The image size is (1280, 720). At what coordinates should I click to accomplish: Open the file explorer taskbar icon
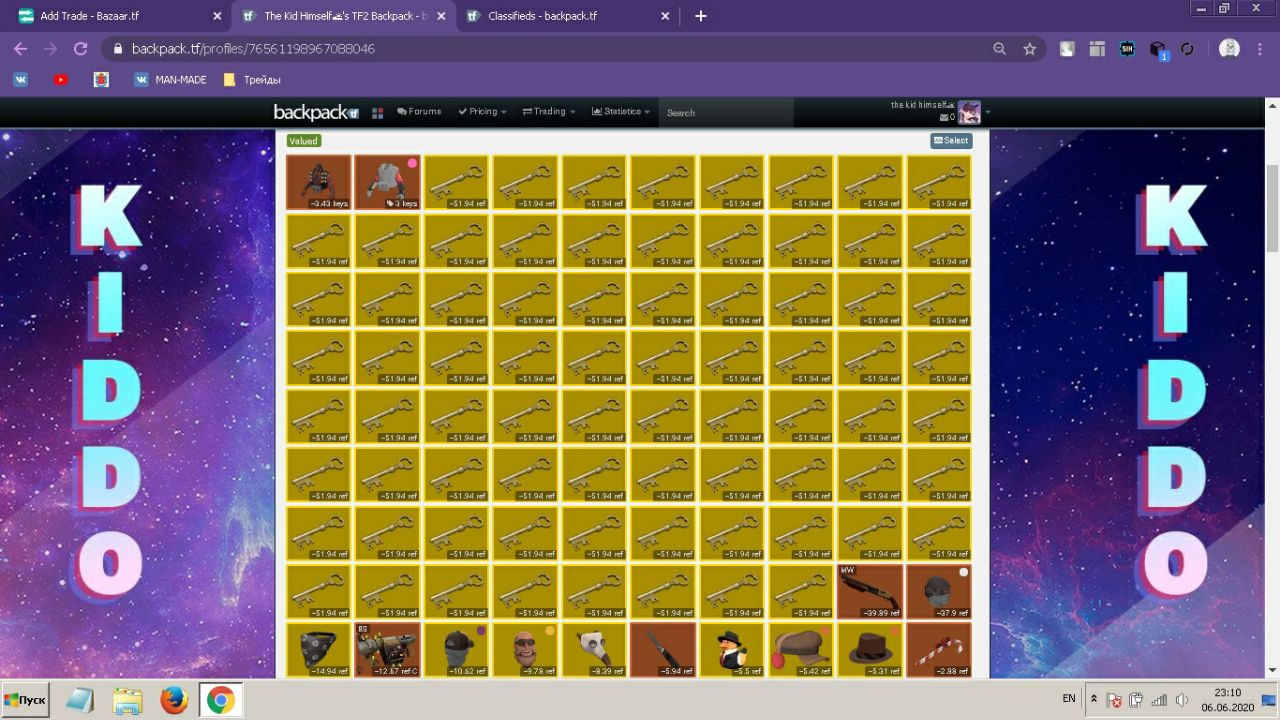[x=127, y=699]
